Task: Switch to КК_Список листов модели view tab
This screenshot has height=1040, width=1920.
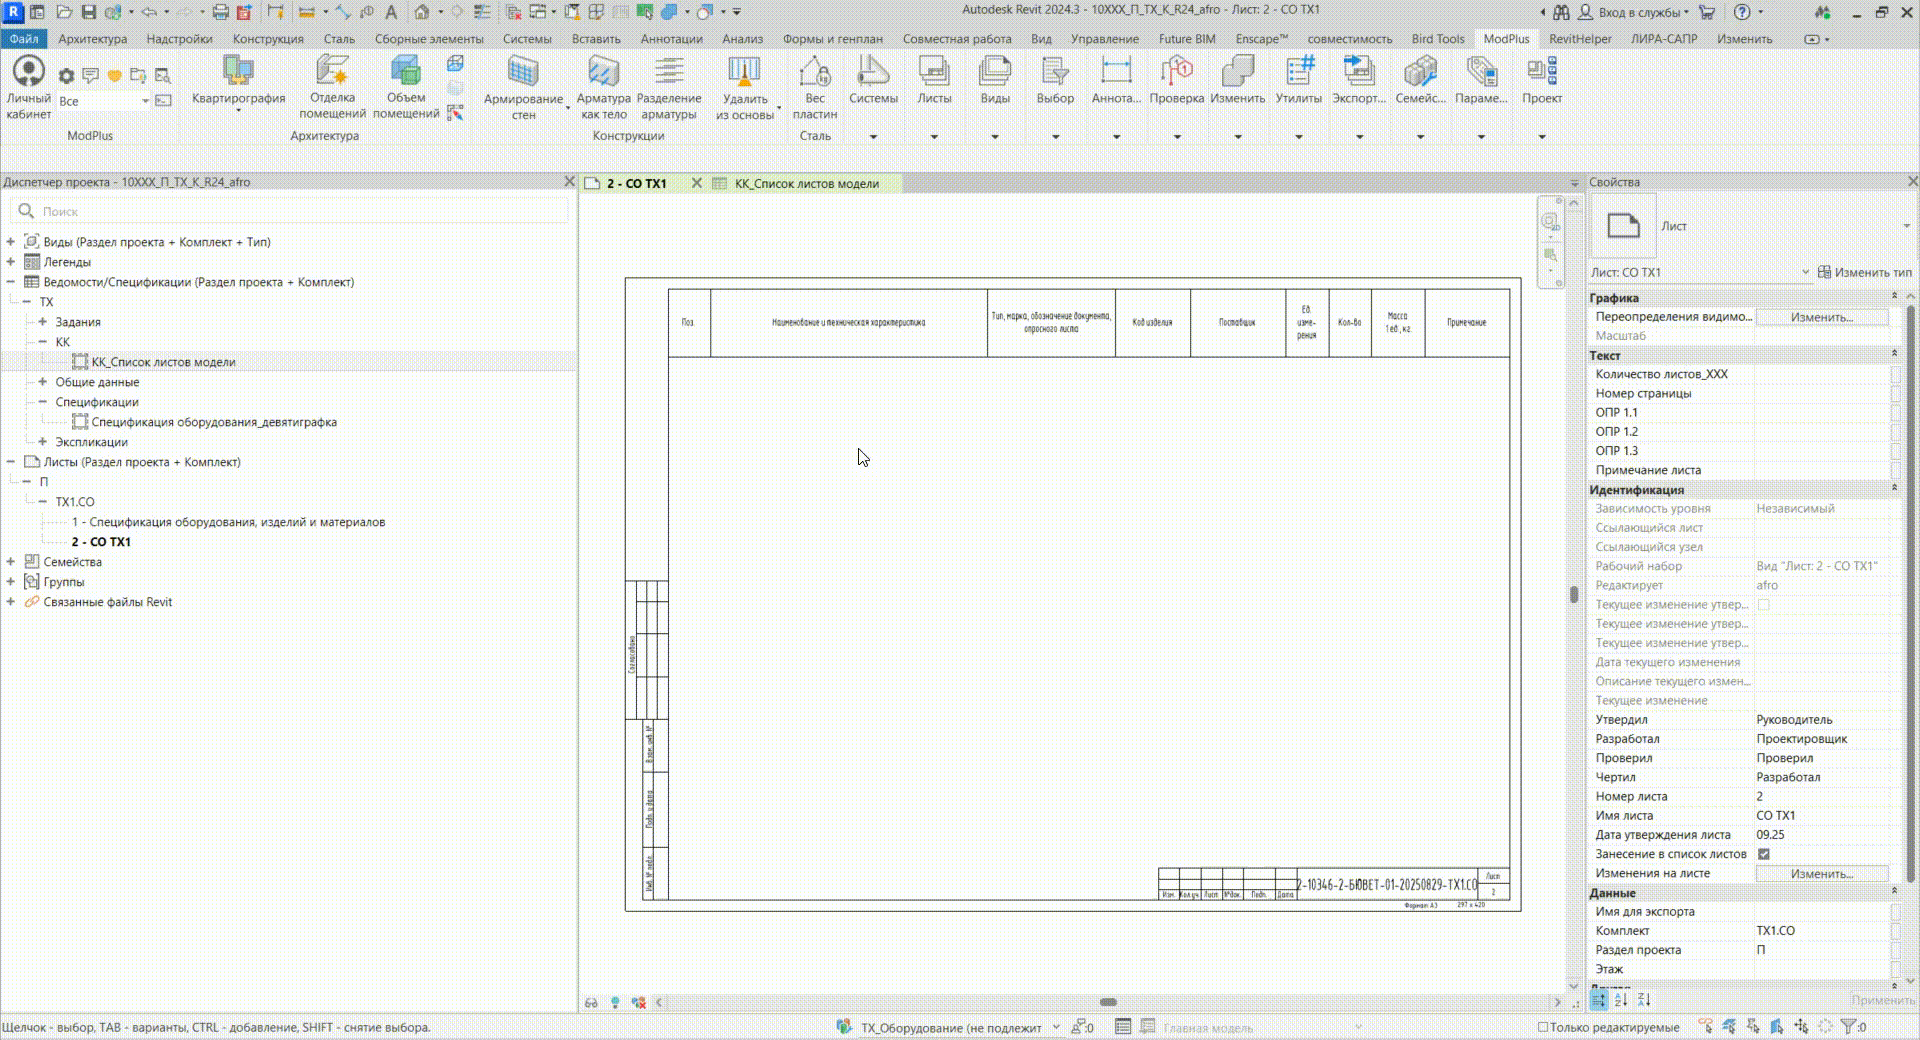Action: (x=806, y=184)
